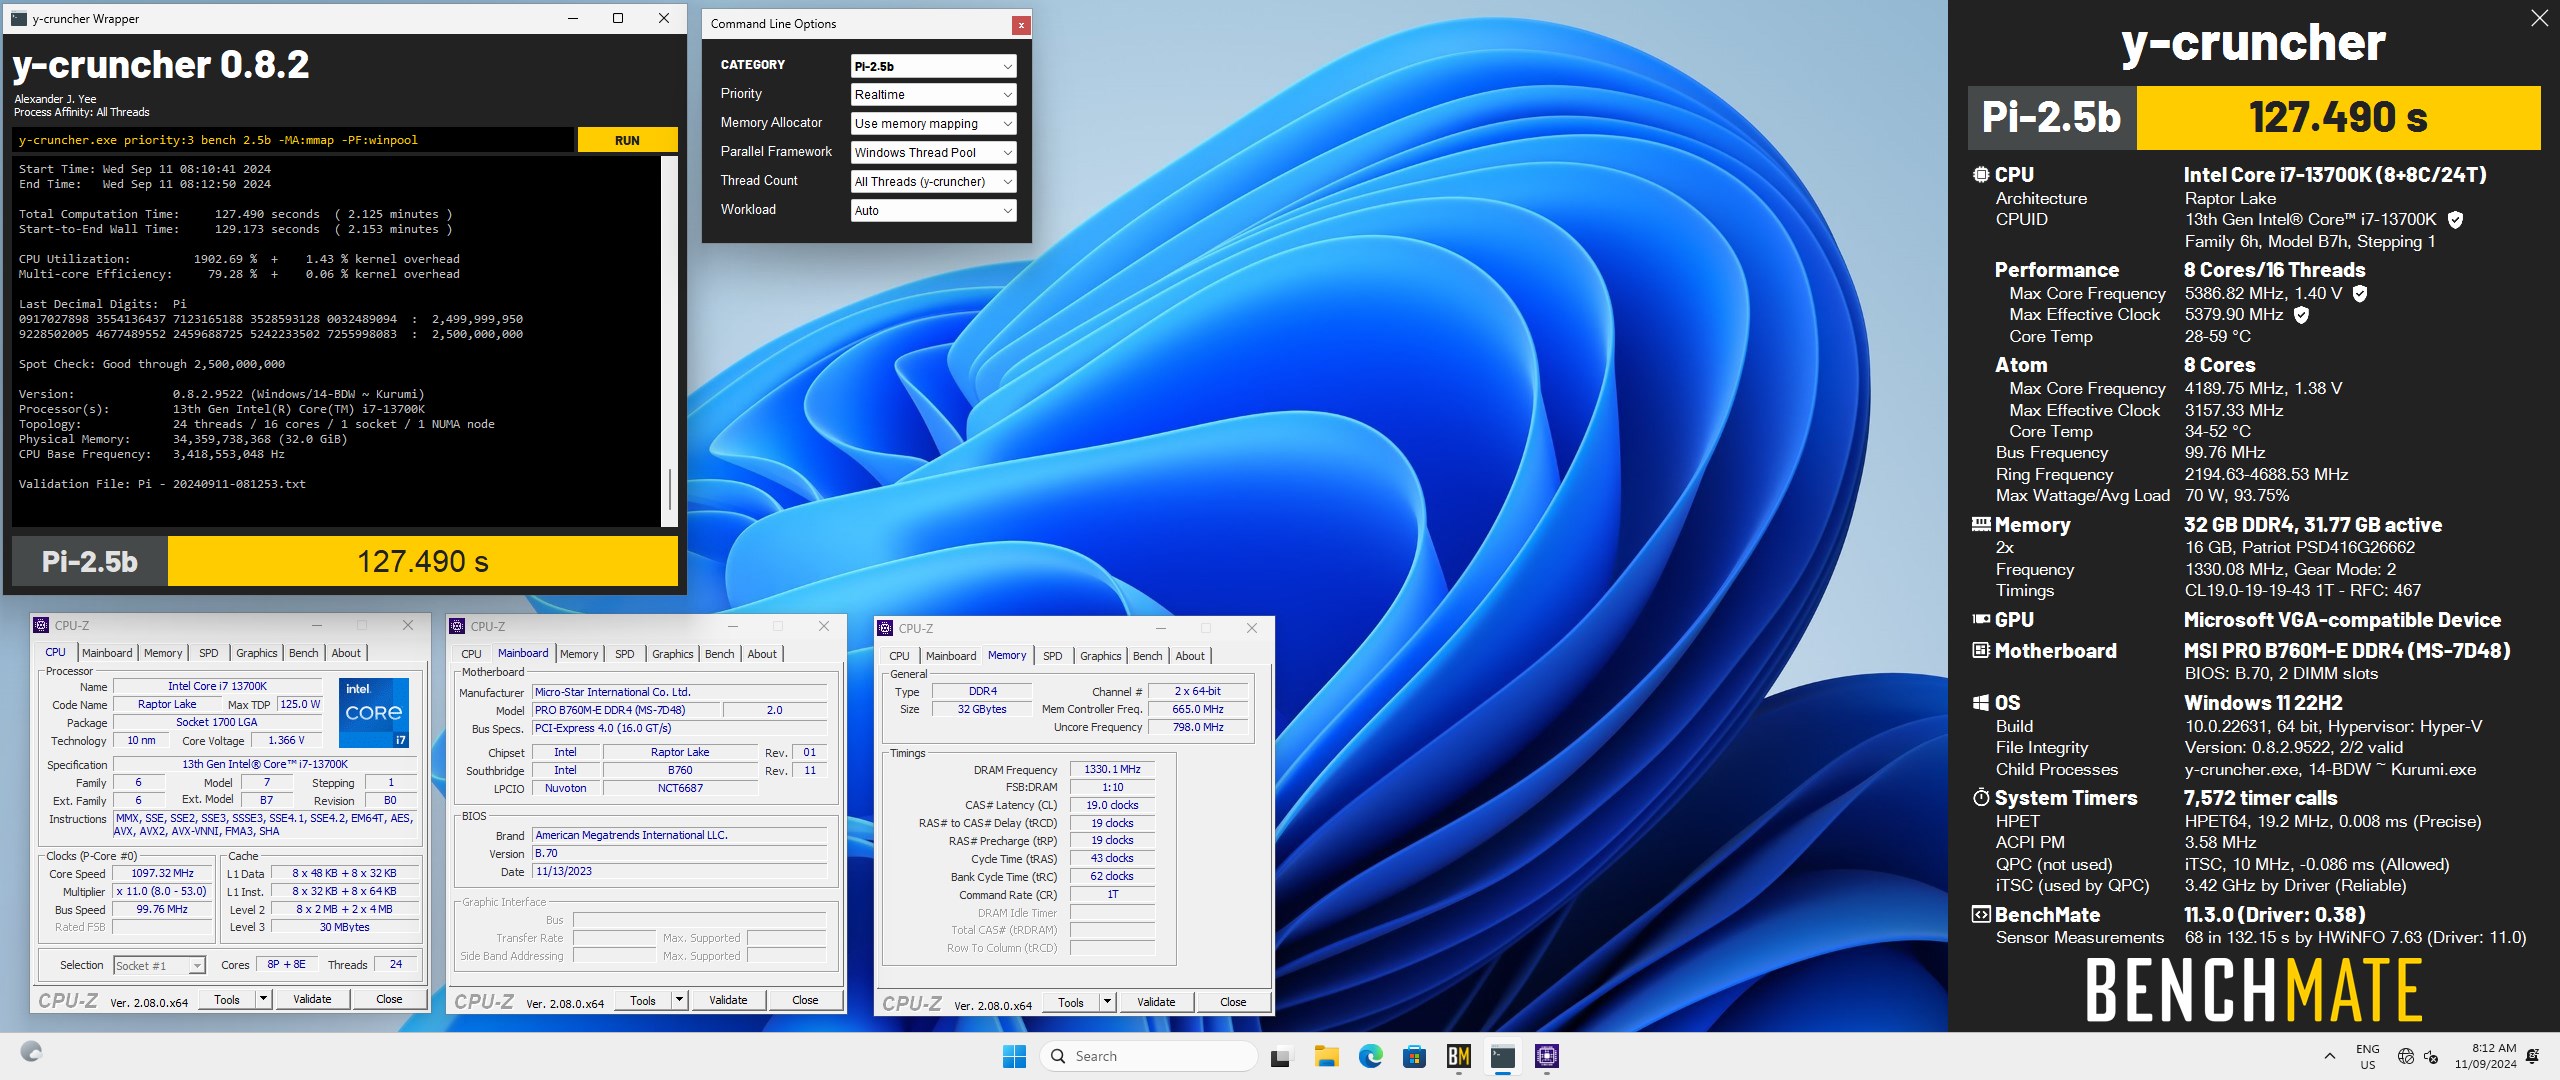Image resolution: width=2560 pixels, height=1080 pixels.
Task: Click the System Timers clock icon
Action: click(1980, 797)
